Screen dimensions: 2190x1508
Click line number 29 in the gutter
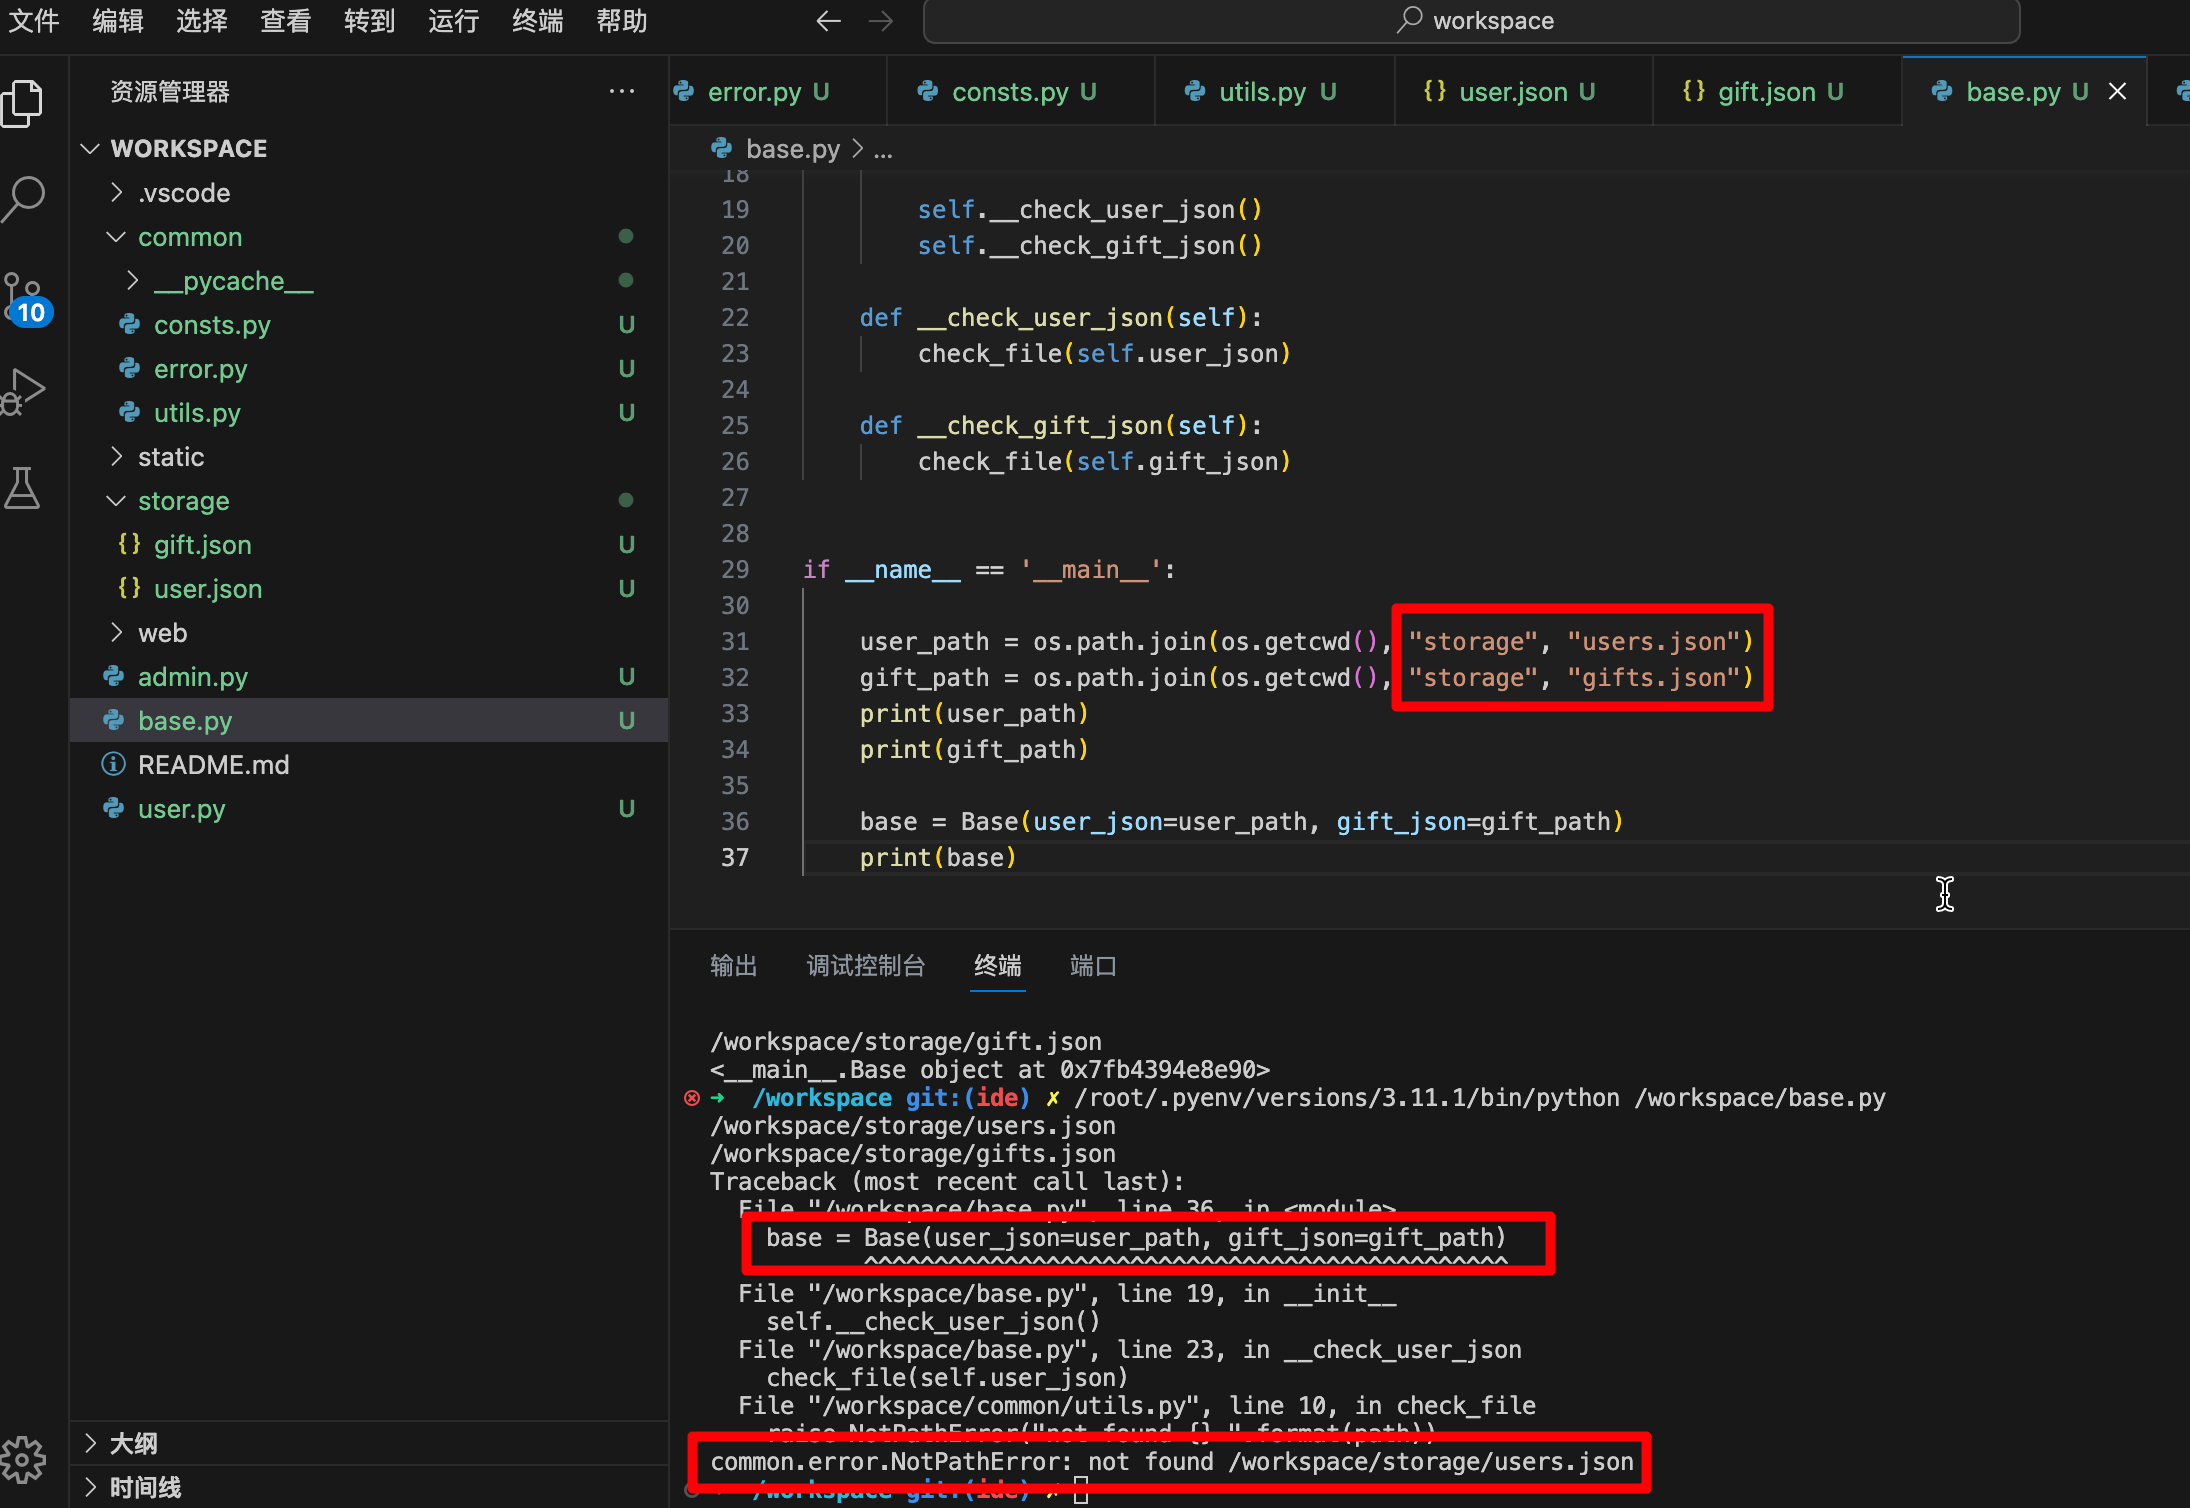[735, 569]
